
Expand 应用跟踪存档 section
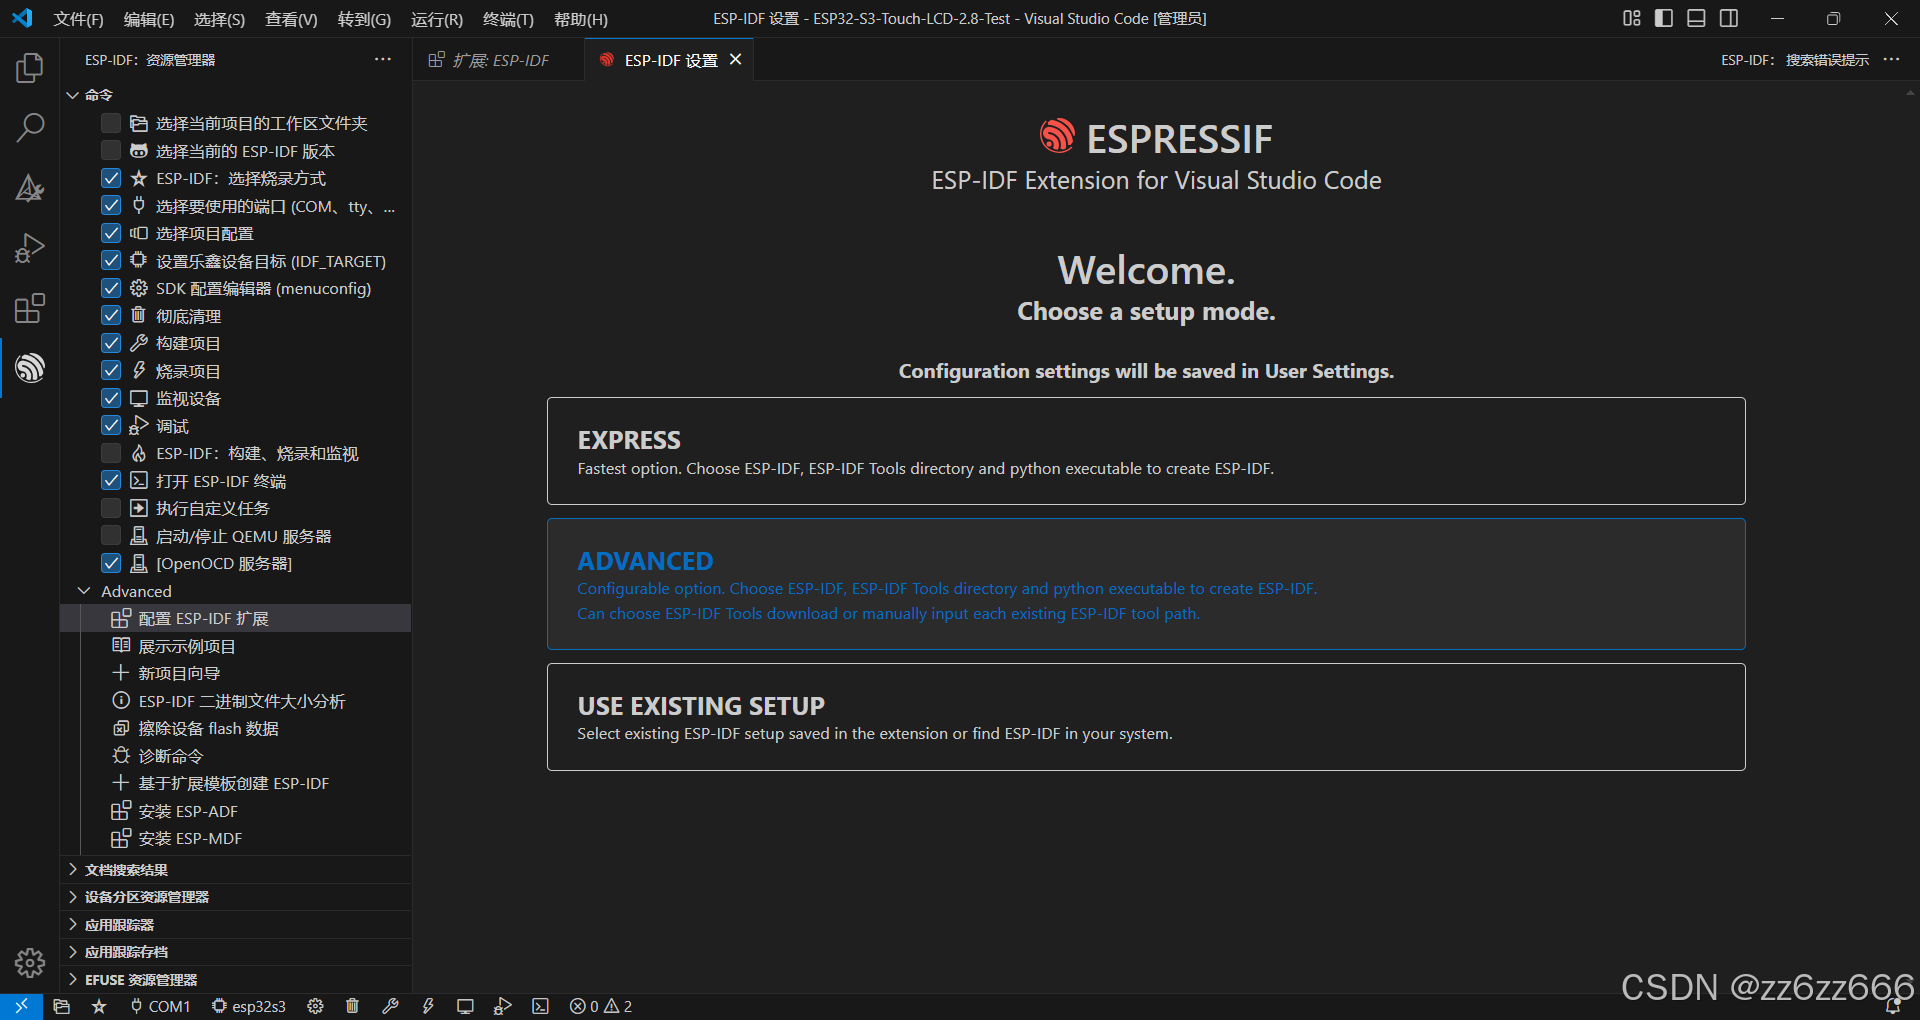(236, 952)
